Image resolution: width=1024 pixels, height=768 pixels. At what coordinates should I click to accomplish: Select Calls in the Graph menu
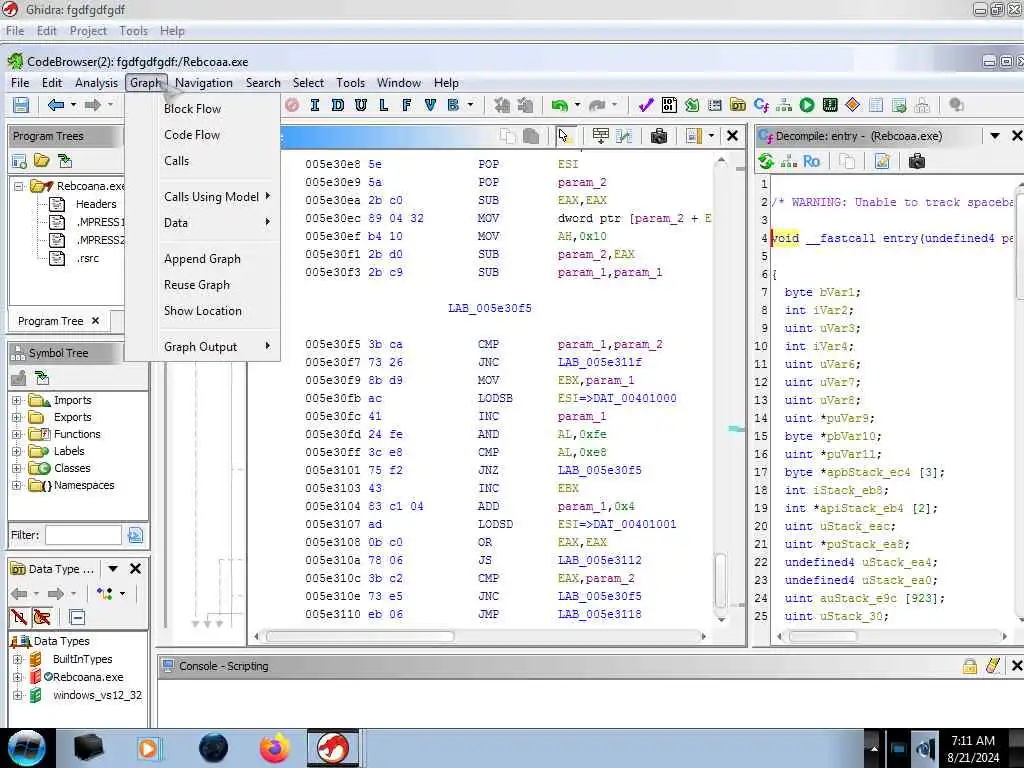tap(176, 161)
